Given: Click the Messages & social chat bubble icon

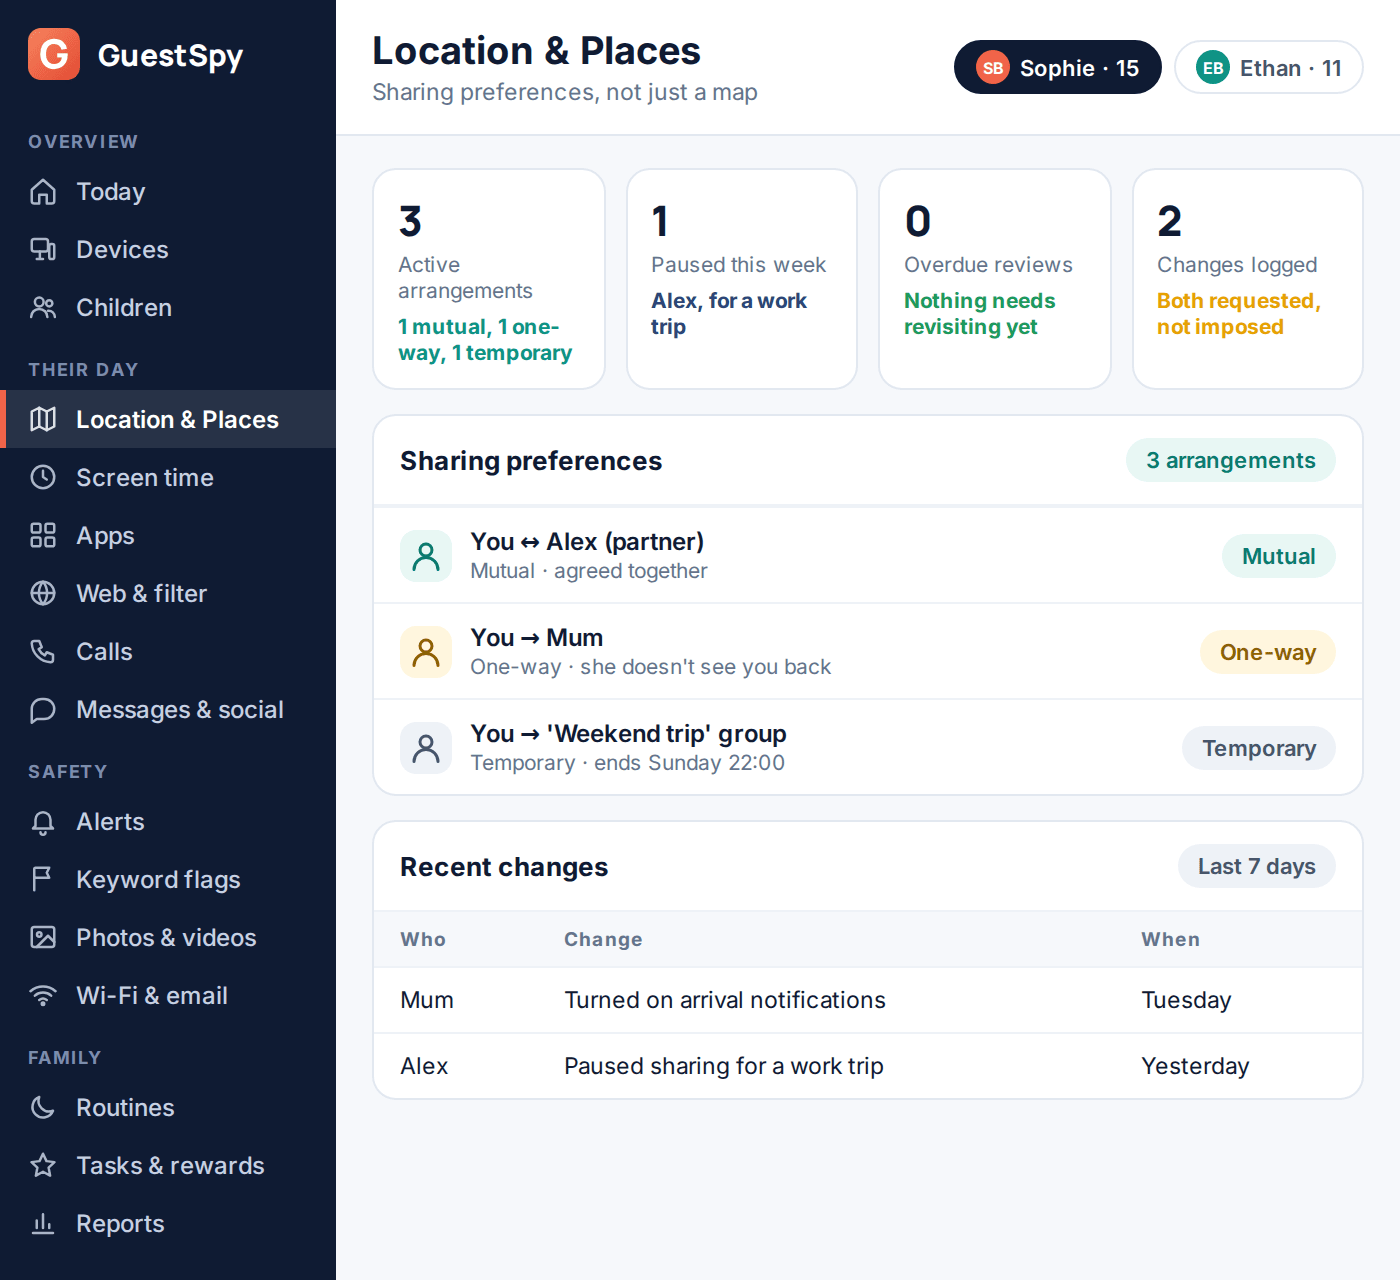Looking at the screenshot, I should [x=43, y=710].
